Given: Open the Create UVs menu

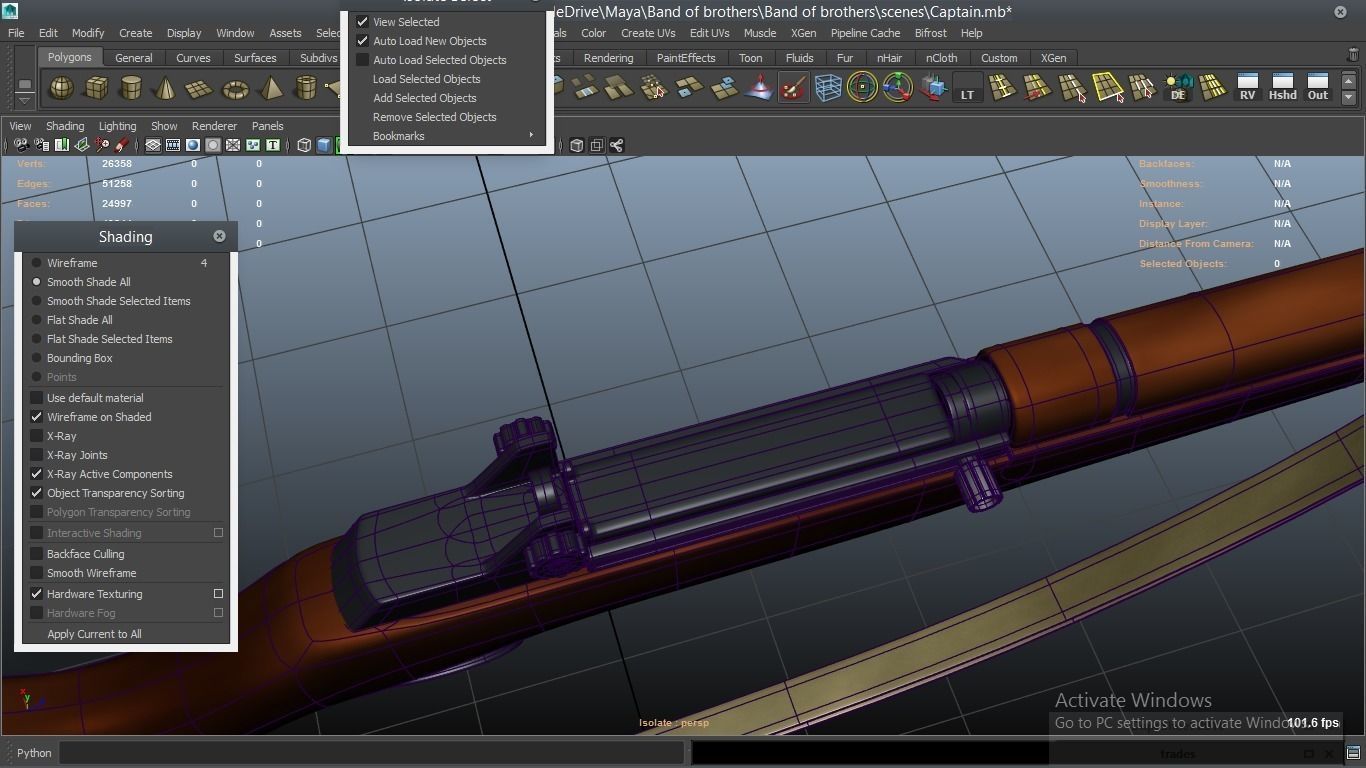Looking at the screenshot, I should [648, 33].
